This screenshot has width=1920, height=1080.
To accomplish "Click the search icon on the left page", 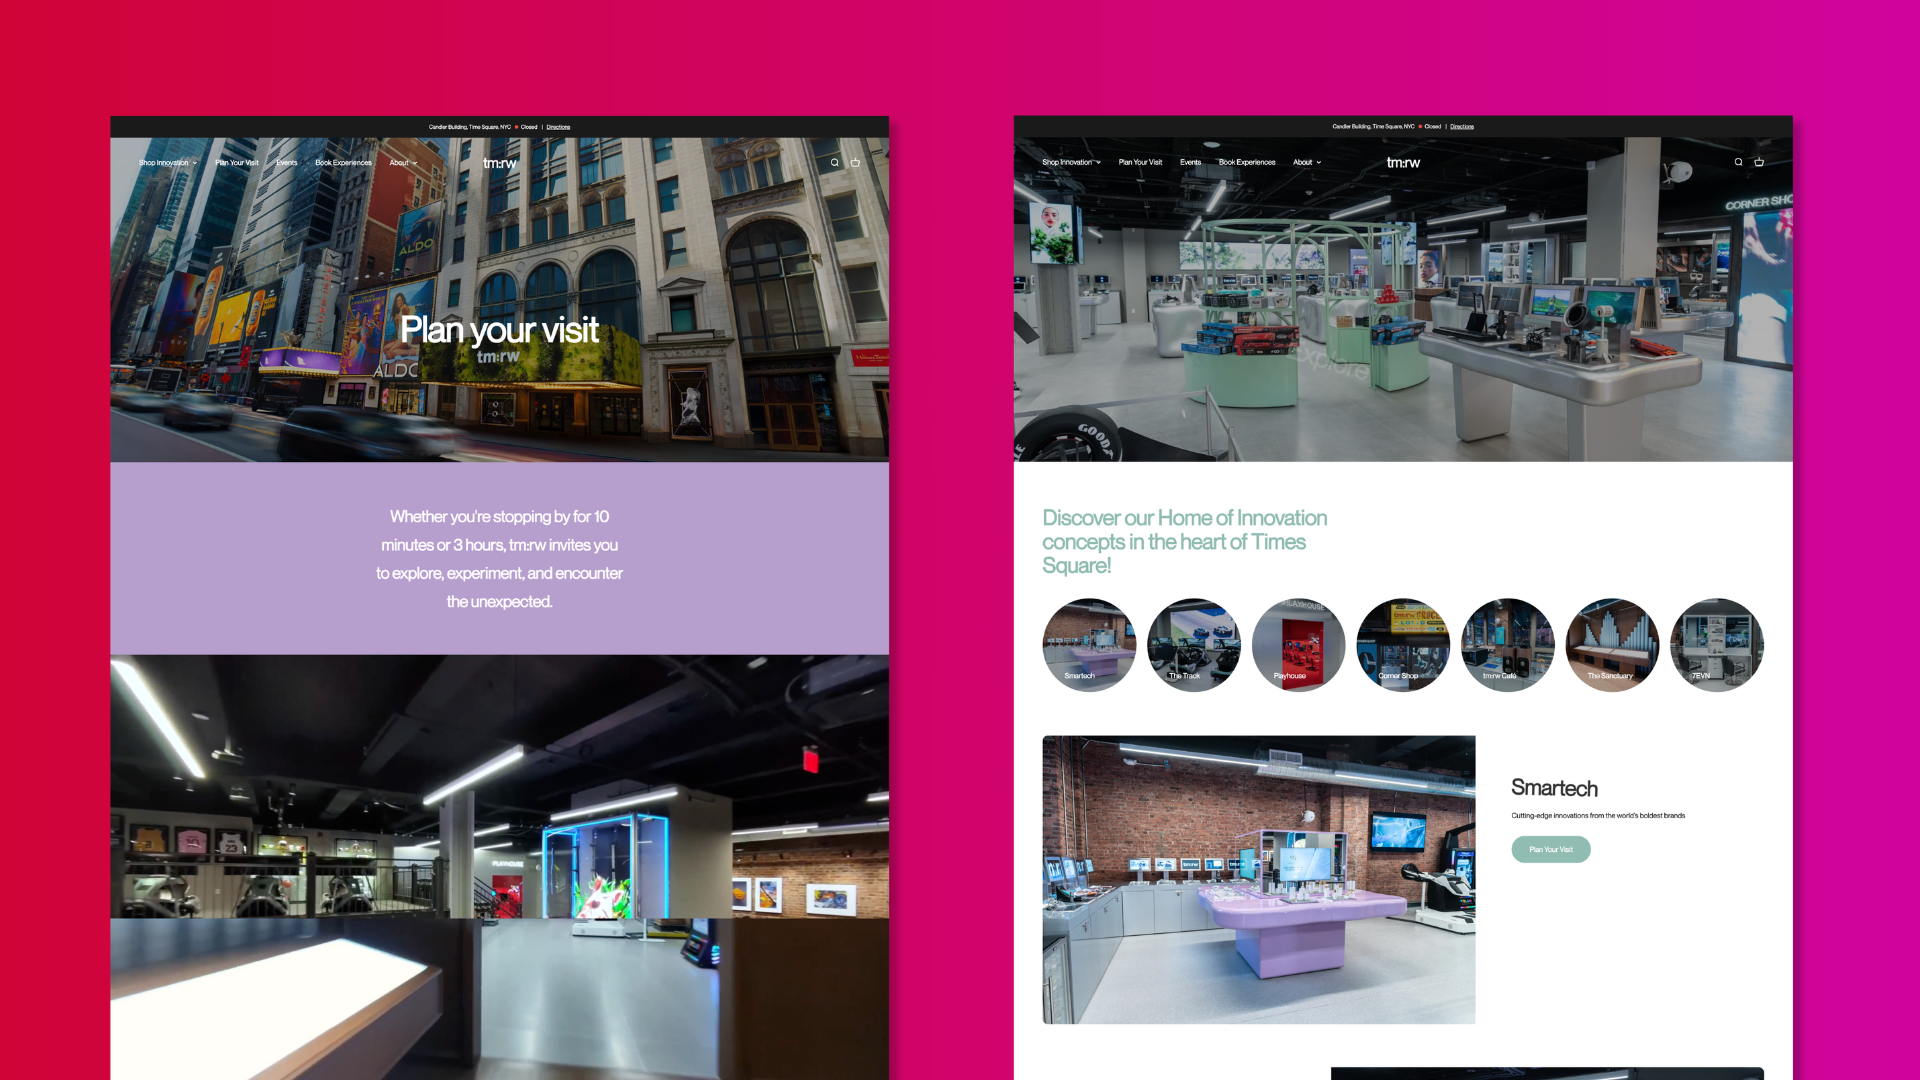I will point(835,163).
